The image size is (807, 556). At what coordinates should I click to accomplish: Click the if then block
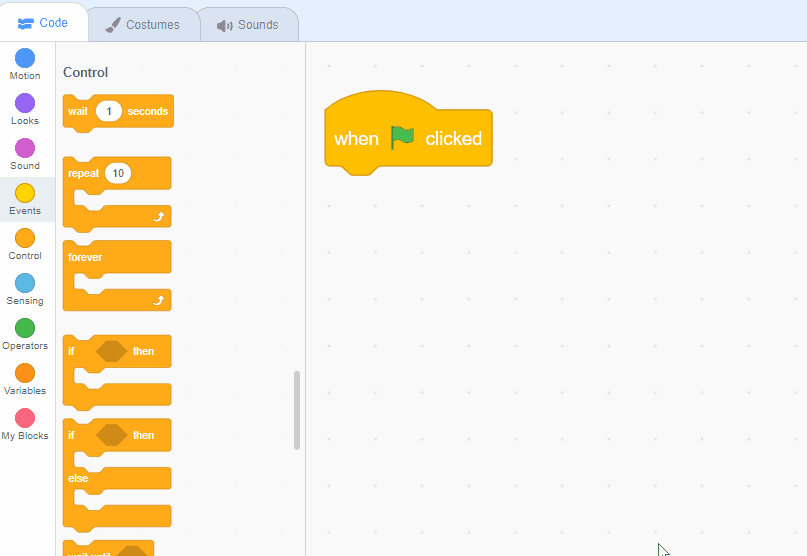(x=117, y=372)
